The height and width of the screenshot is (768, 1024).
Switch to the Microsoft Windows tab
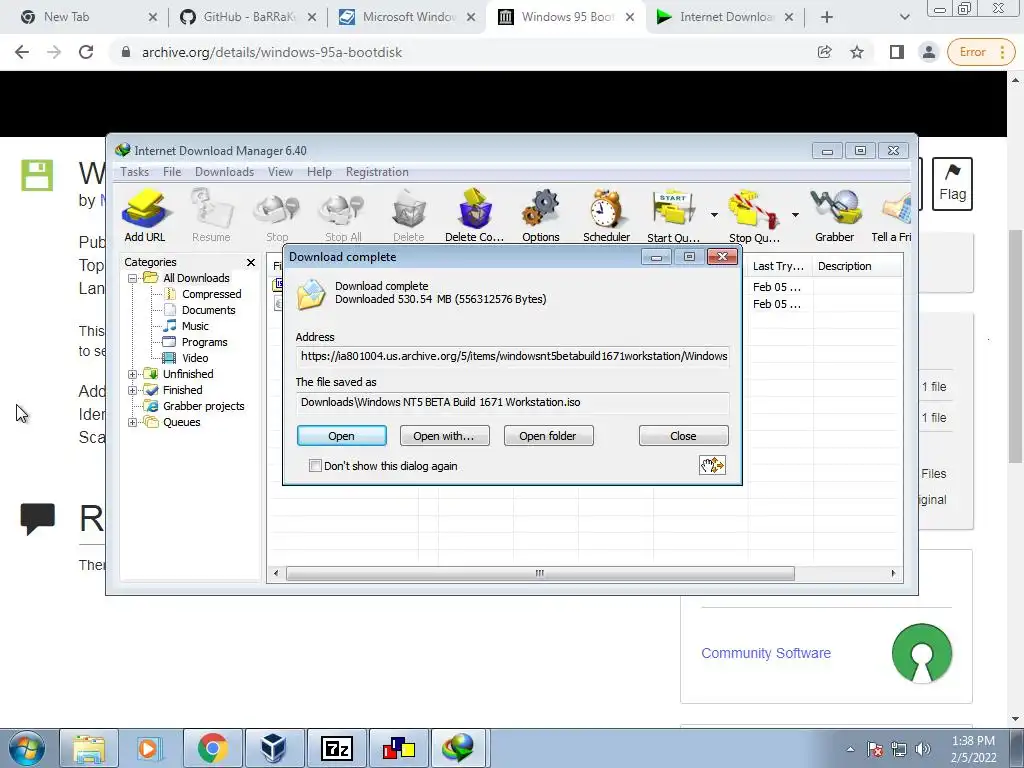408,17
